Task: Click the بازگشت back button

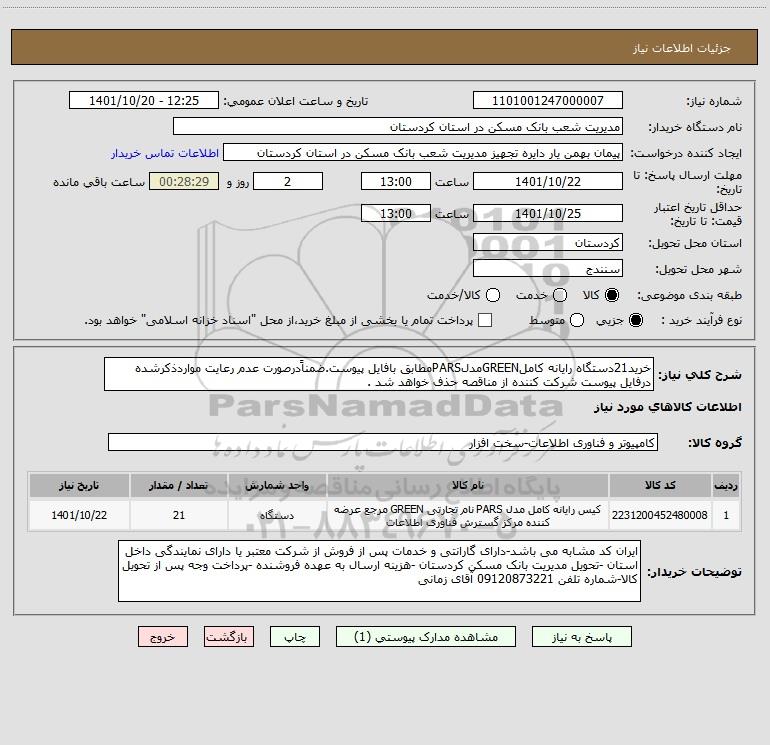Action: 229,637
